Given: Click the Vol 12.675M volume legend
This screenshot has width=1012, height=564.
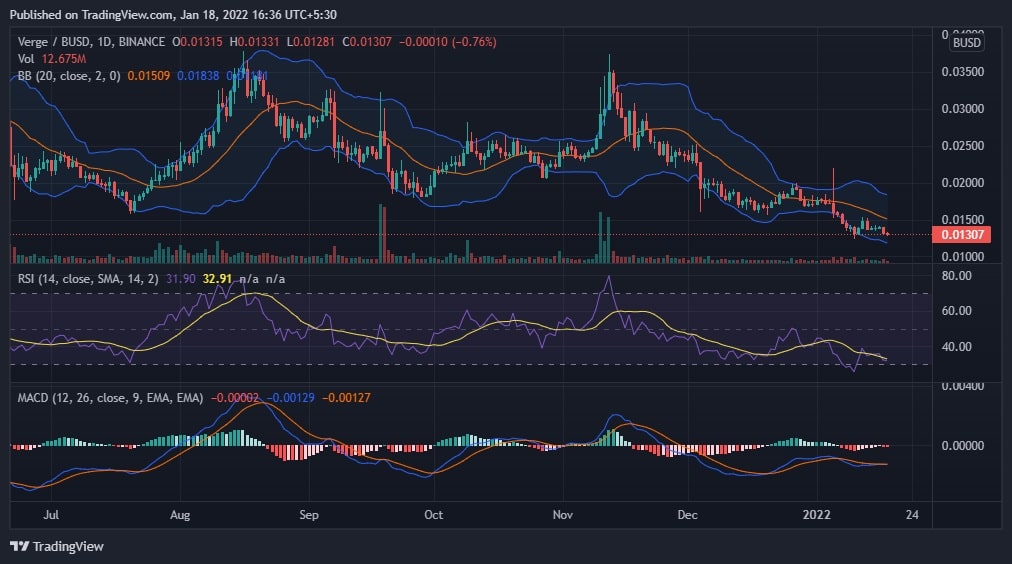Looking at the screenshot, I should (x=52, y=59).
